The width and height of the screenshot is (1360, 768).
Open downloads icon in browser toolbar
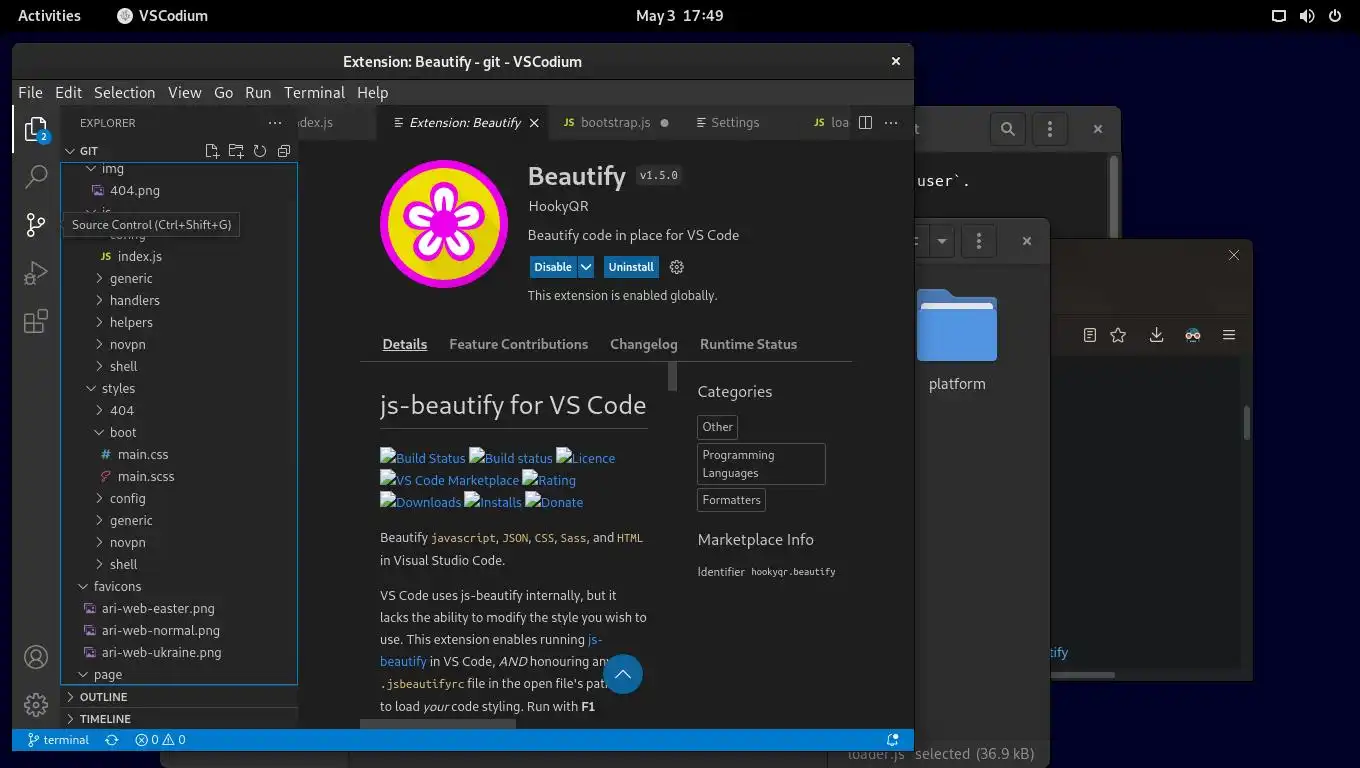1156,335
